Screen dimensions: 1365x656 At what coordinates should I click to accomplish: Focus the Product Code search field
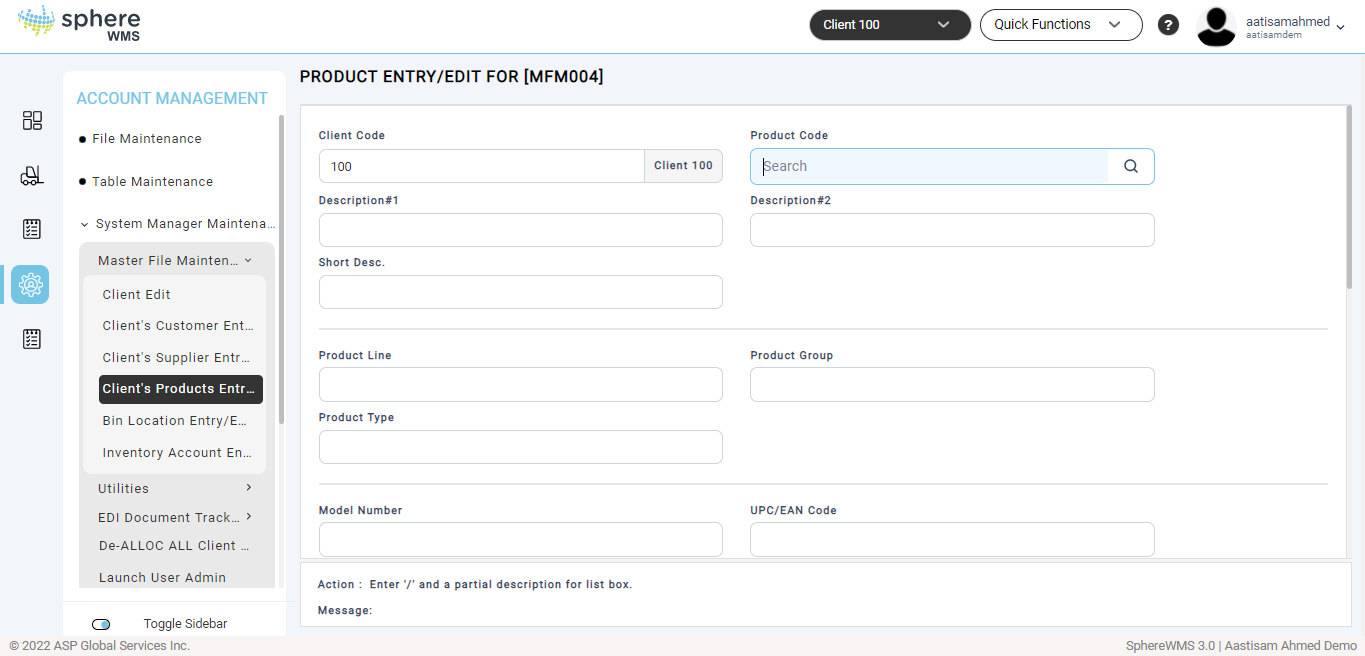coord(930,167)
